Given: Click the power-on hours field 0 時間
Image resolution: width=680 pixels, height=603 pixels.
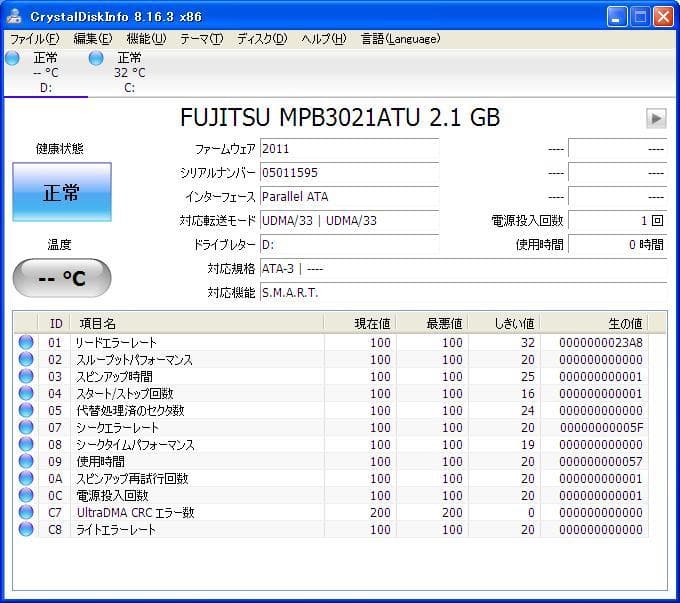Looking at the screenshot, I should click(618, 245).
